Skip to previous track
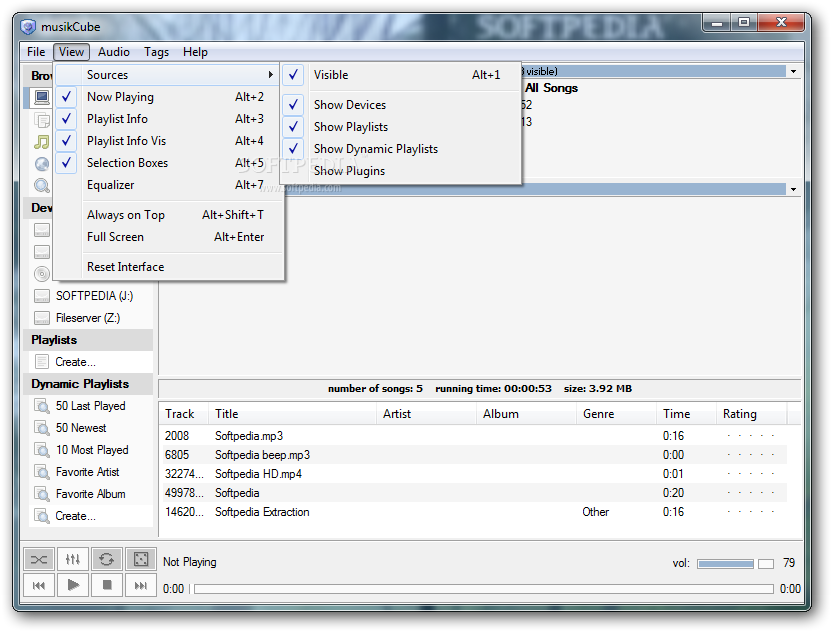This screenshot has height=632, width=832. tap(39, 585)
